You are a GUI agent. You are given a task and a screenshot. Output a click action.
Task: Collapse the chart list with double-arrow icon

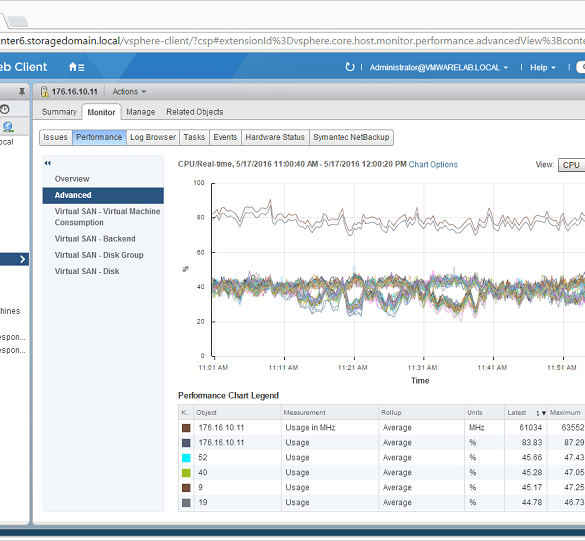47,163
